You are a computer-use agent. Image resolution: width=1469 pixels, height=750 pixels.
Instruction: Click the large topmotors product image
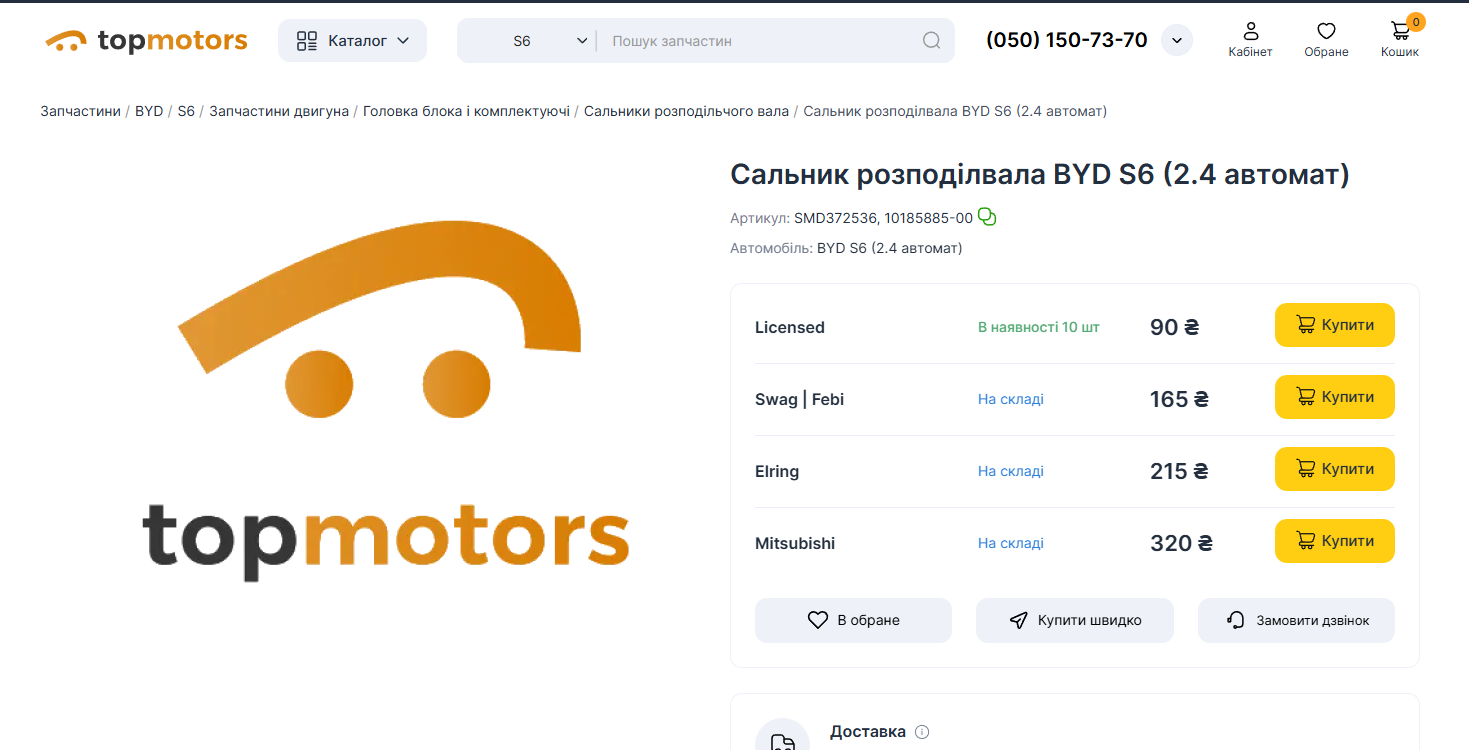click(x=386, y=400)
